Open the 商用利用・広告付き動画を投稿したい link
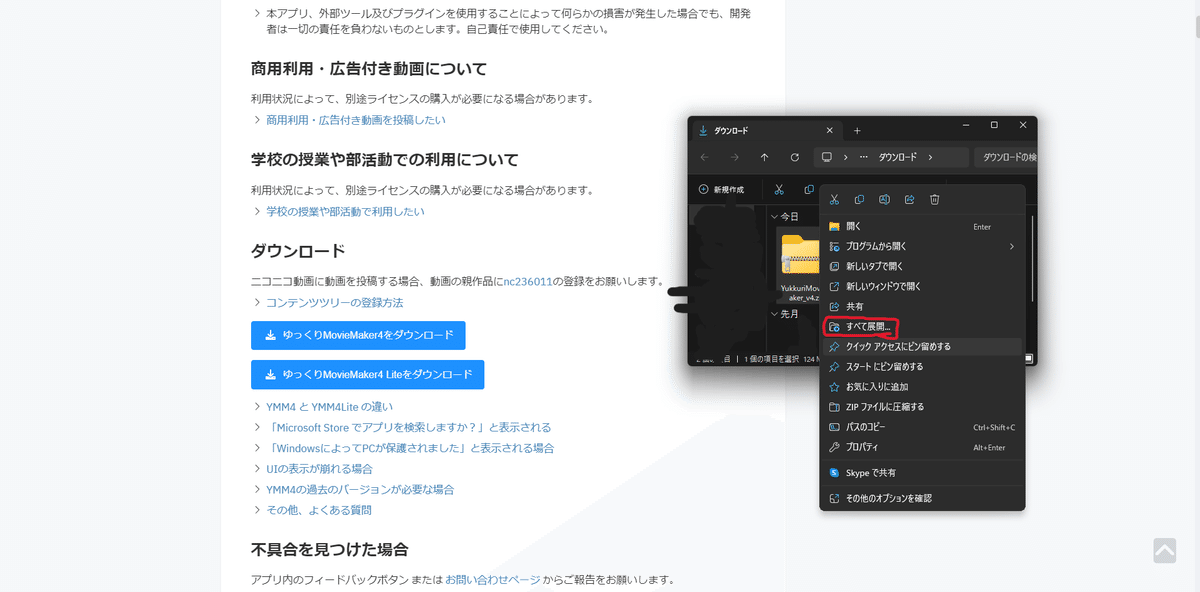This screenshot has height=592, width=1200. click(x=356, y=119)
